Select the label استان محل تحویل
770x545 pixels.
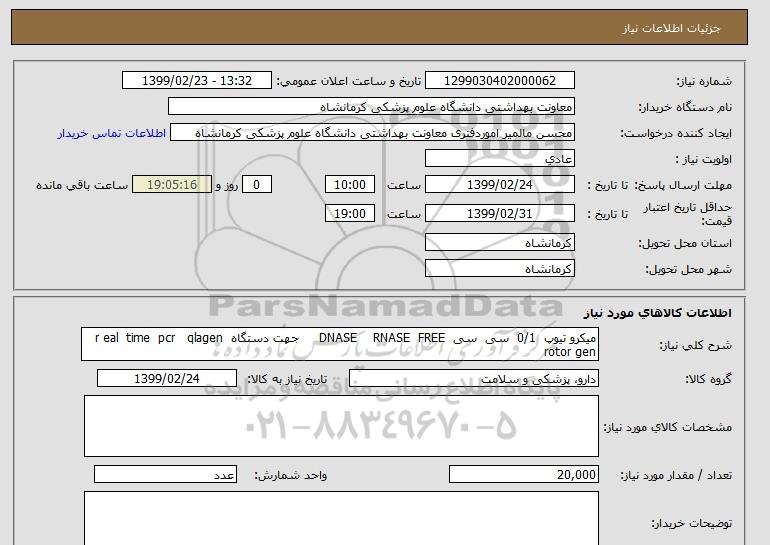coord(685,243)
